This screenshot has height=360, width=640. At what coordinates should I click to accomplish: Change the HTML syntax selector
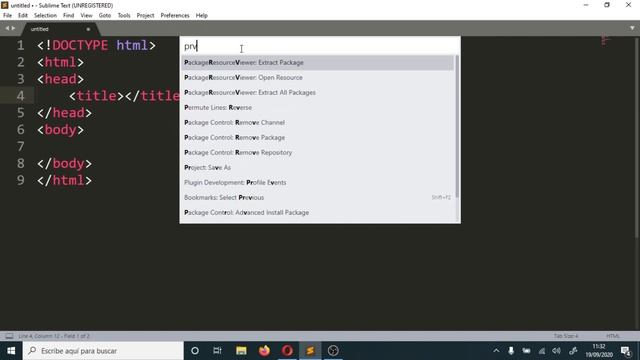click(x=613, y=336)
